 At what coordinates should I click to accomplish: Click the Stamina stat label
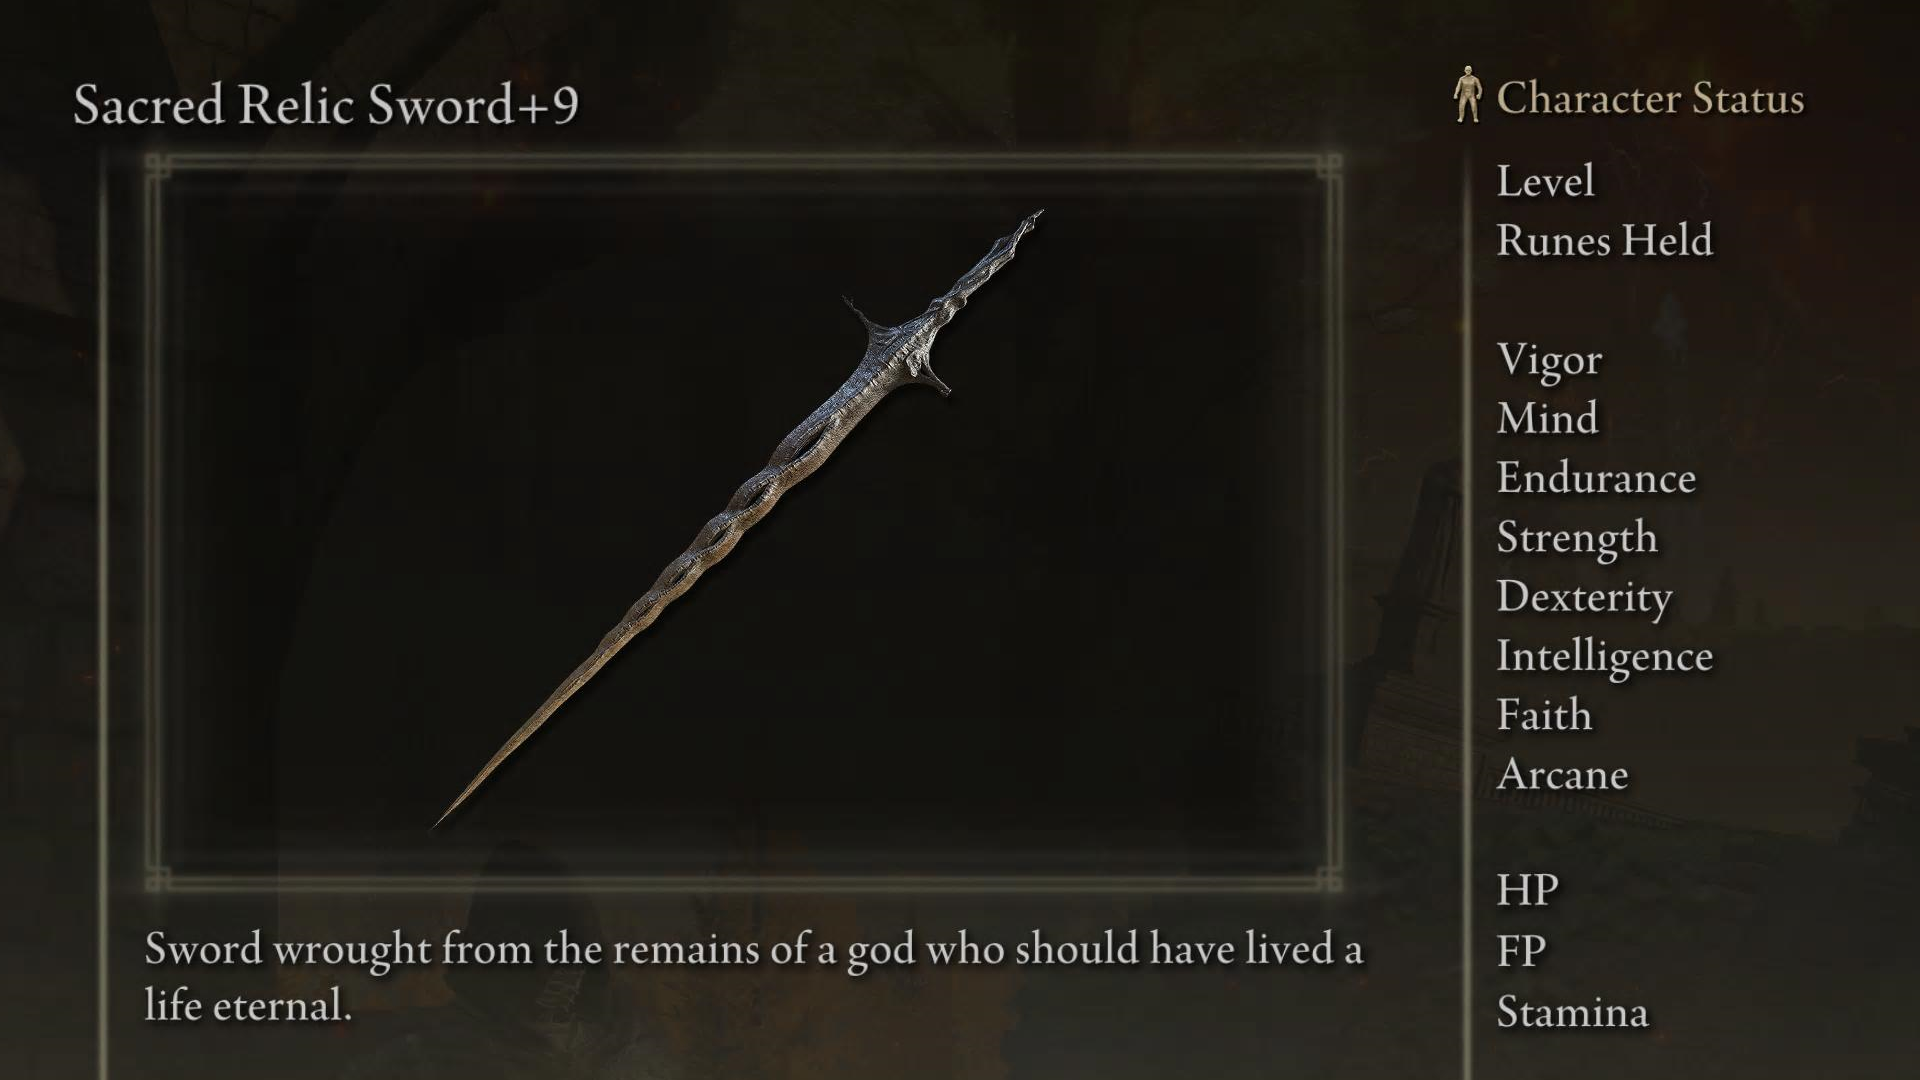tap(1572, 1012)
